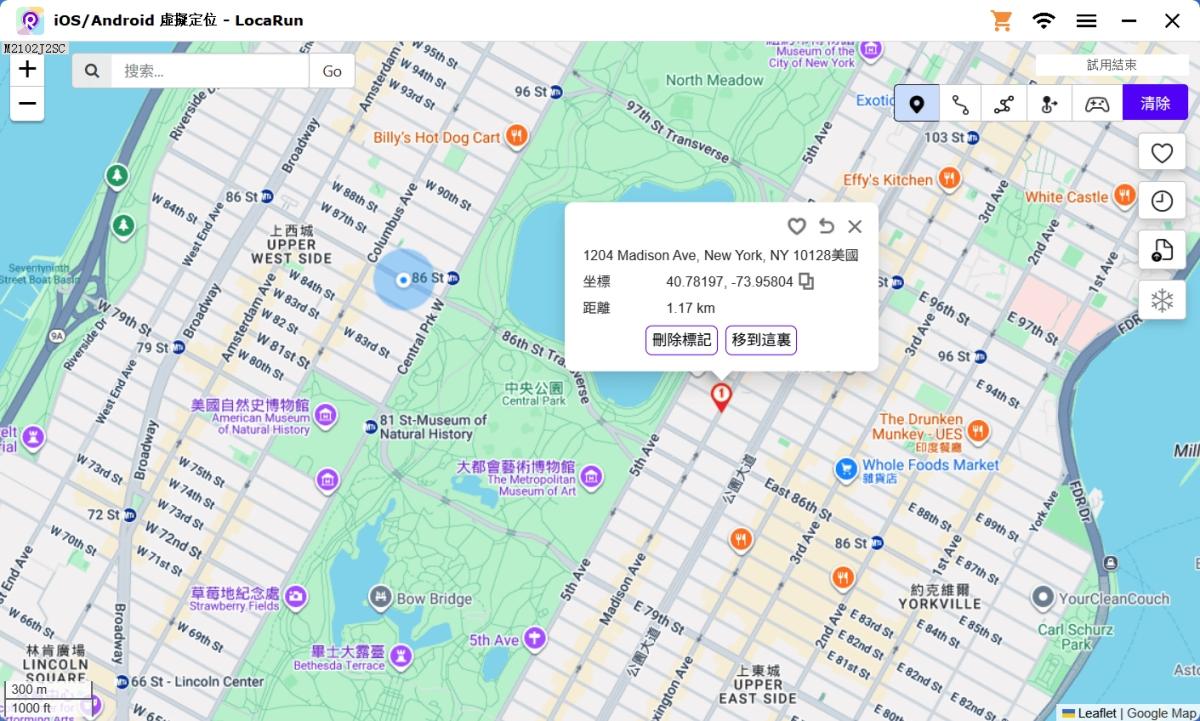Open the saved favorites heart panel
The image size is (1200, 721).
coord(1162,153)
